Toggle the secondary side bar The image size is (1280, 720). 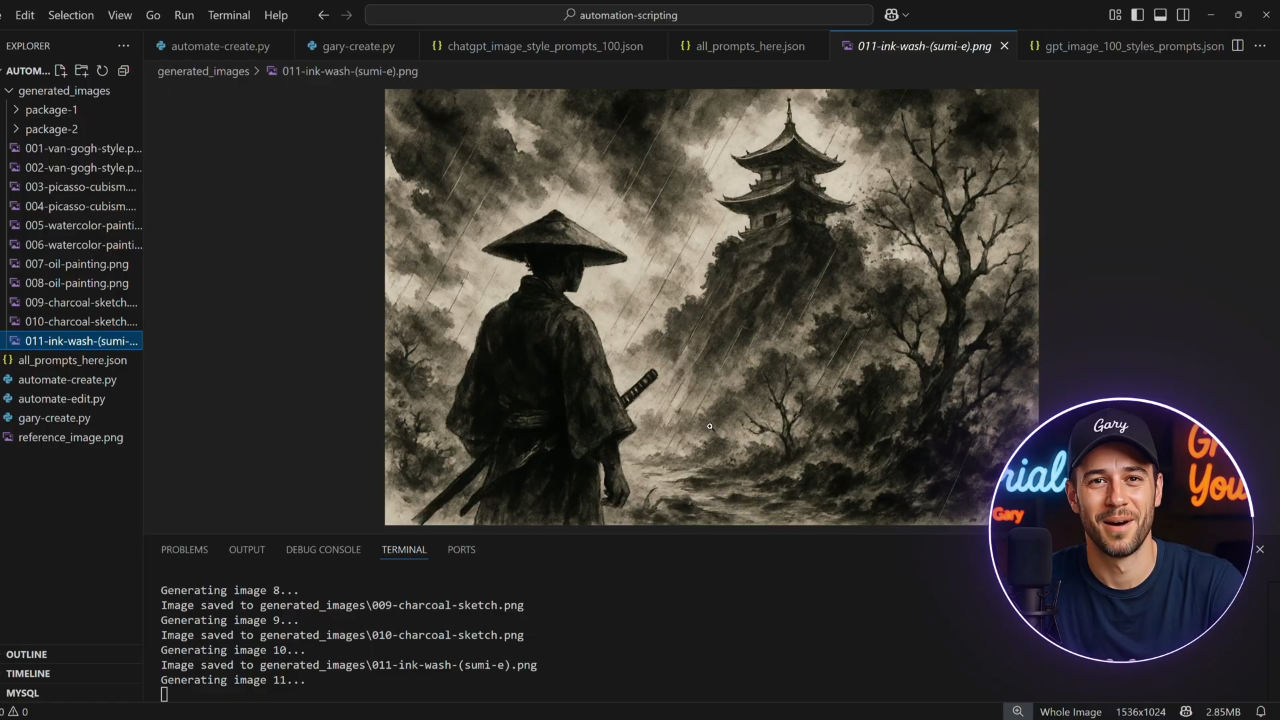click(1183, 15)
